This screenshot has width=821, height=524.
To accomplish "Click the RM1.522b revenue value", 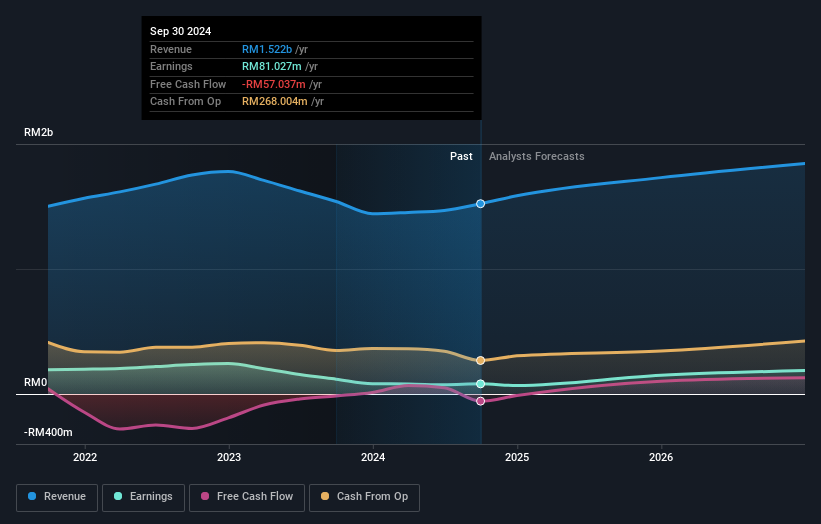I will pyautogui.click(x=267, y=49).
